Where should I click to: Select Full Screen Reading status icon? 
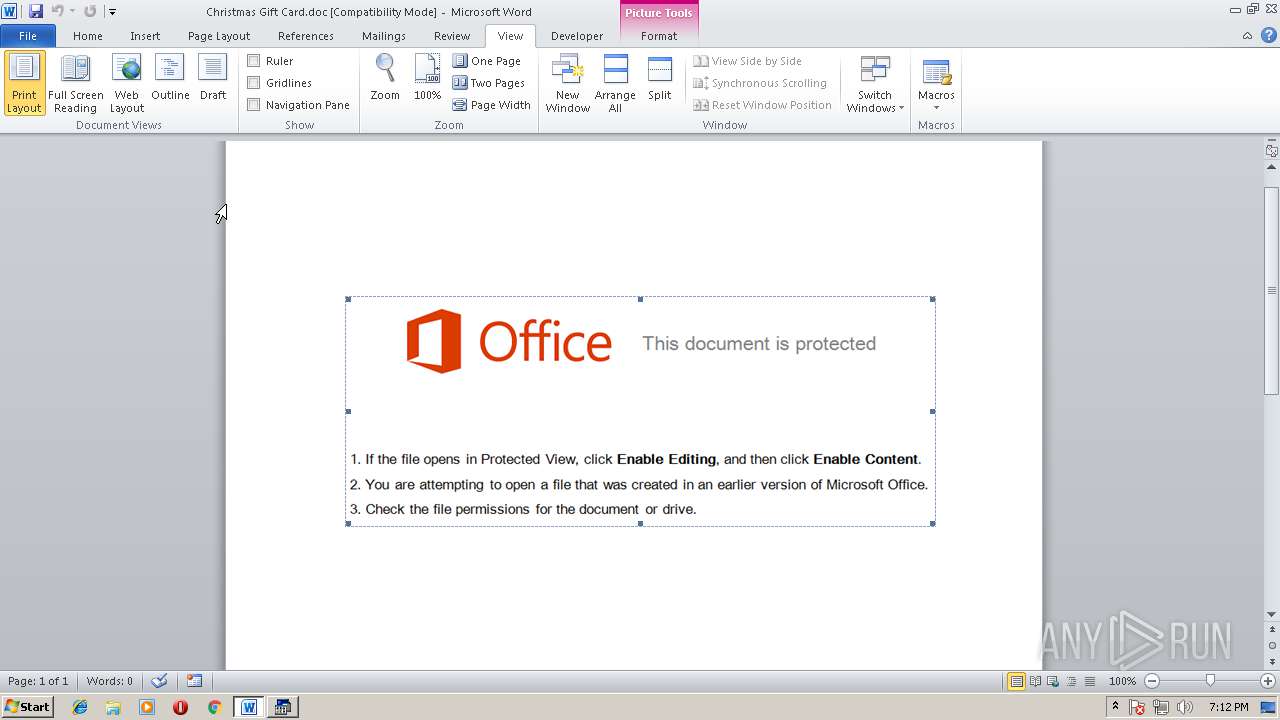[1035, 681]
